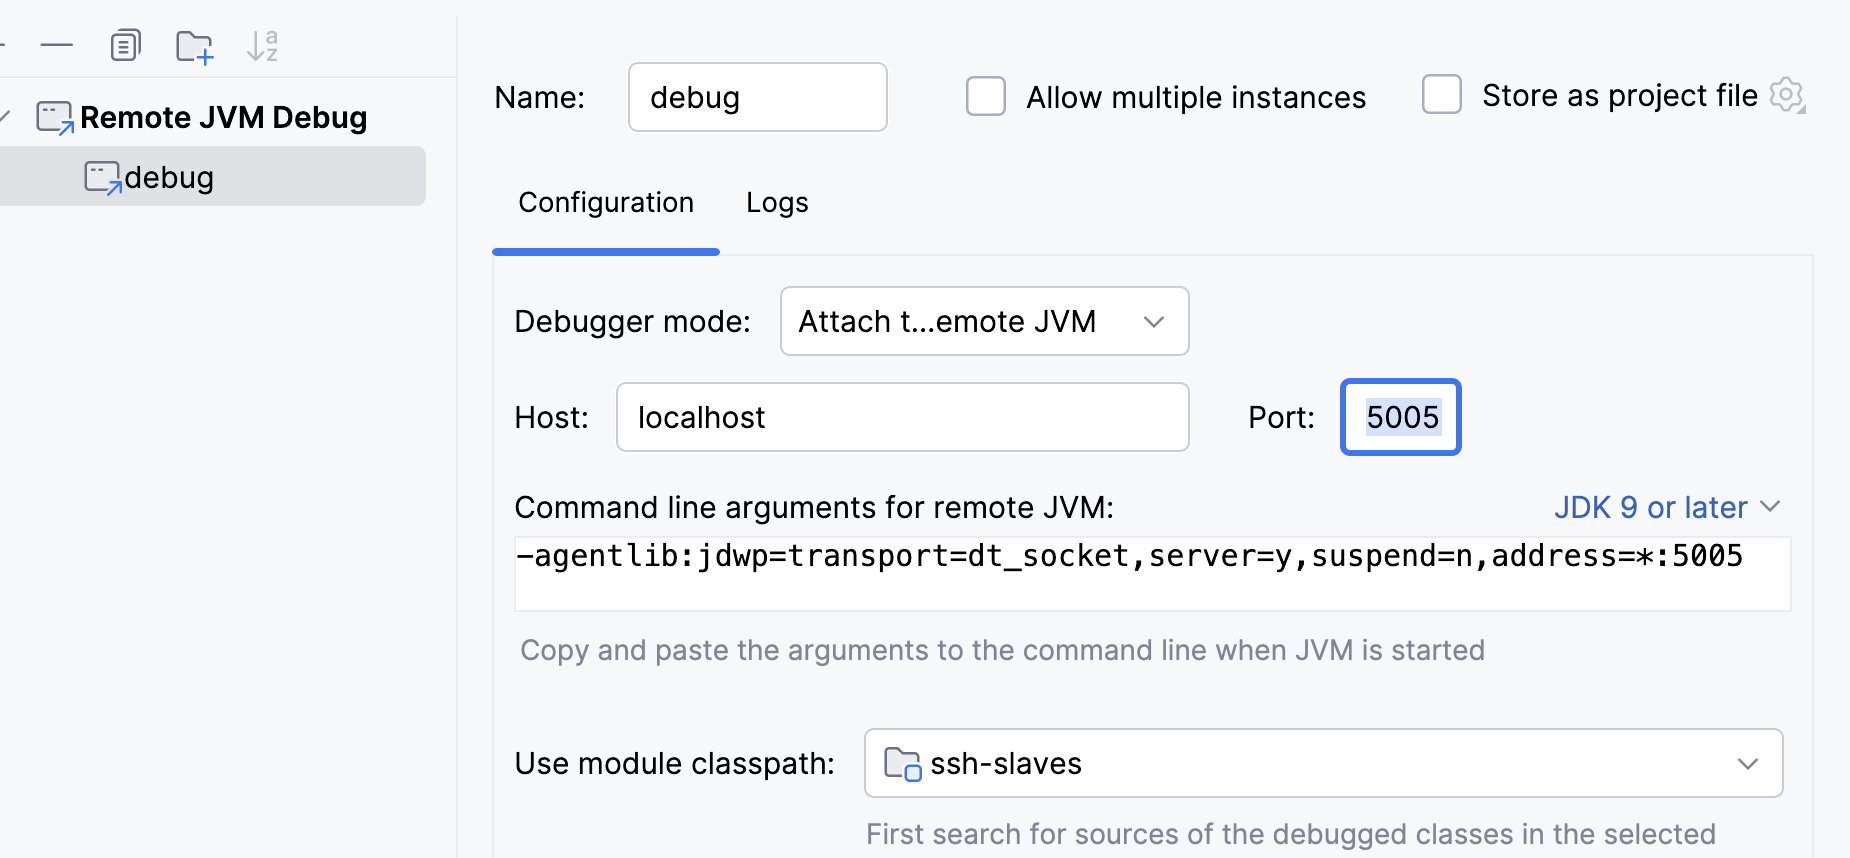Create a new folder with the folder-plus icon
The width and height of the screenshot is (1850, 858).
(194, 46)
